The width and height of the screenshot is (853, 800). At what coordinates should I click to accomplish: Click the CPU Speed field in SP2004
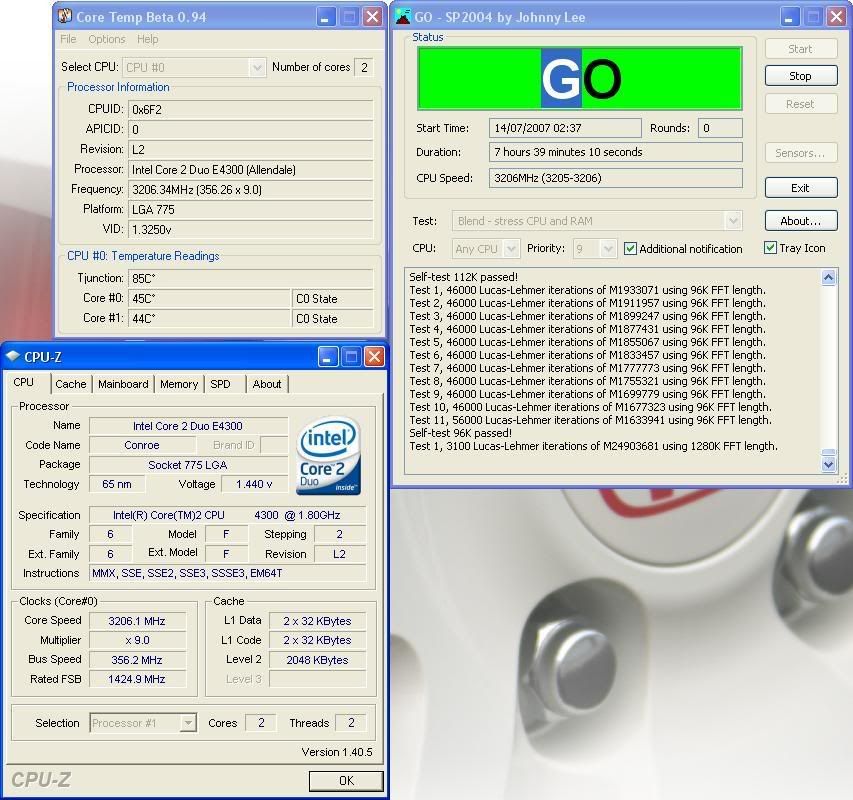[x=616, y=178]
